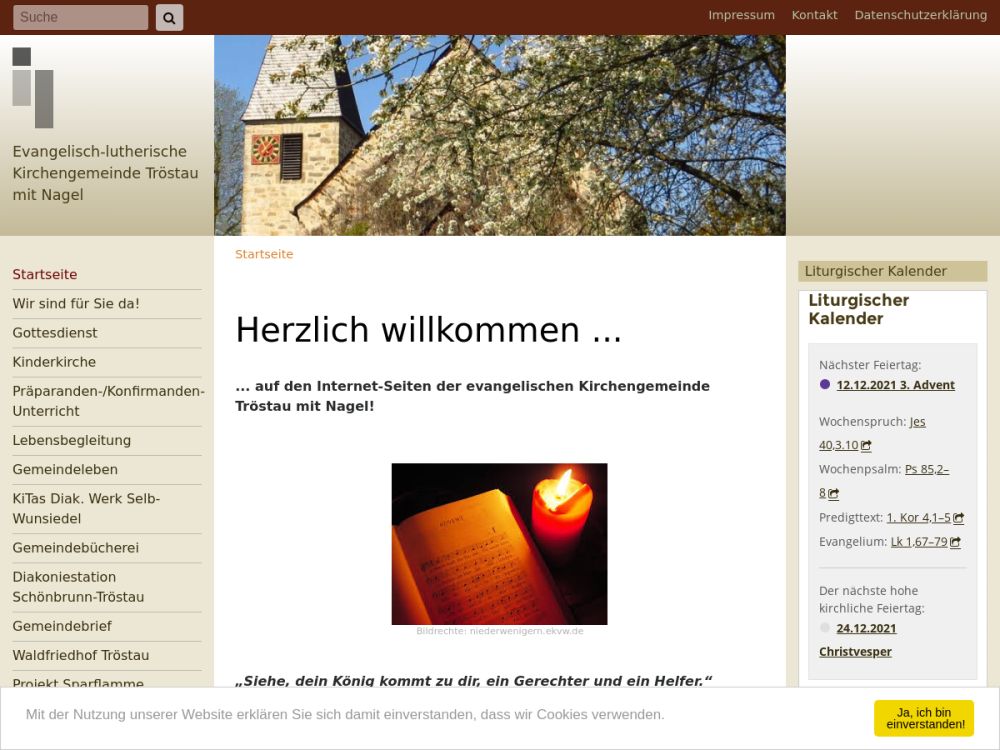1000x750 pixels.
Task: Focus the Suche search input field
Action: coord(80,17)
